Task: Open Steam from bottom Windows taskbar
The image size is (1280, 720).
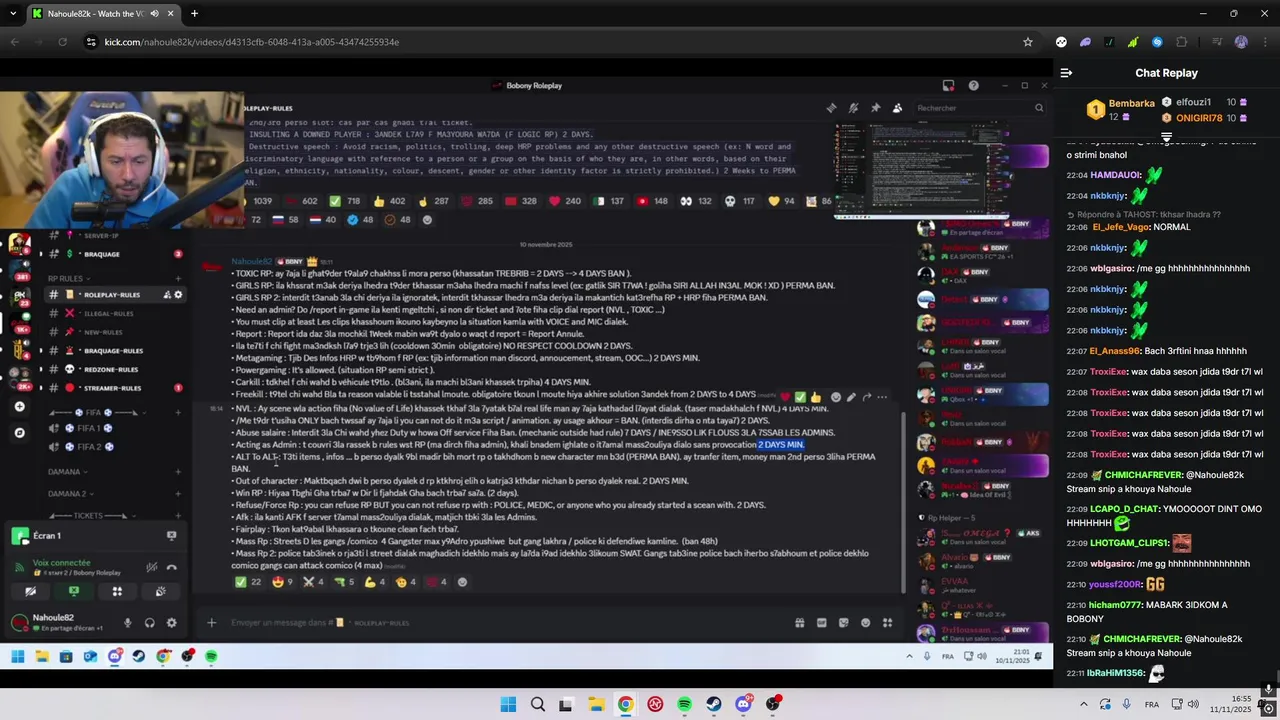Action: coord(714,704)
